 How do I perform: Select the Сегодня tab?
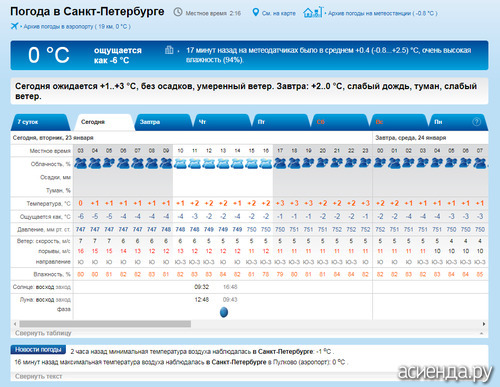tap(104, 122)
